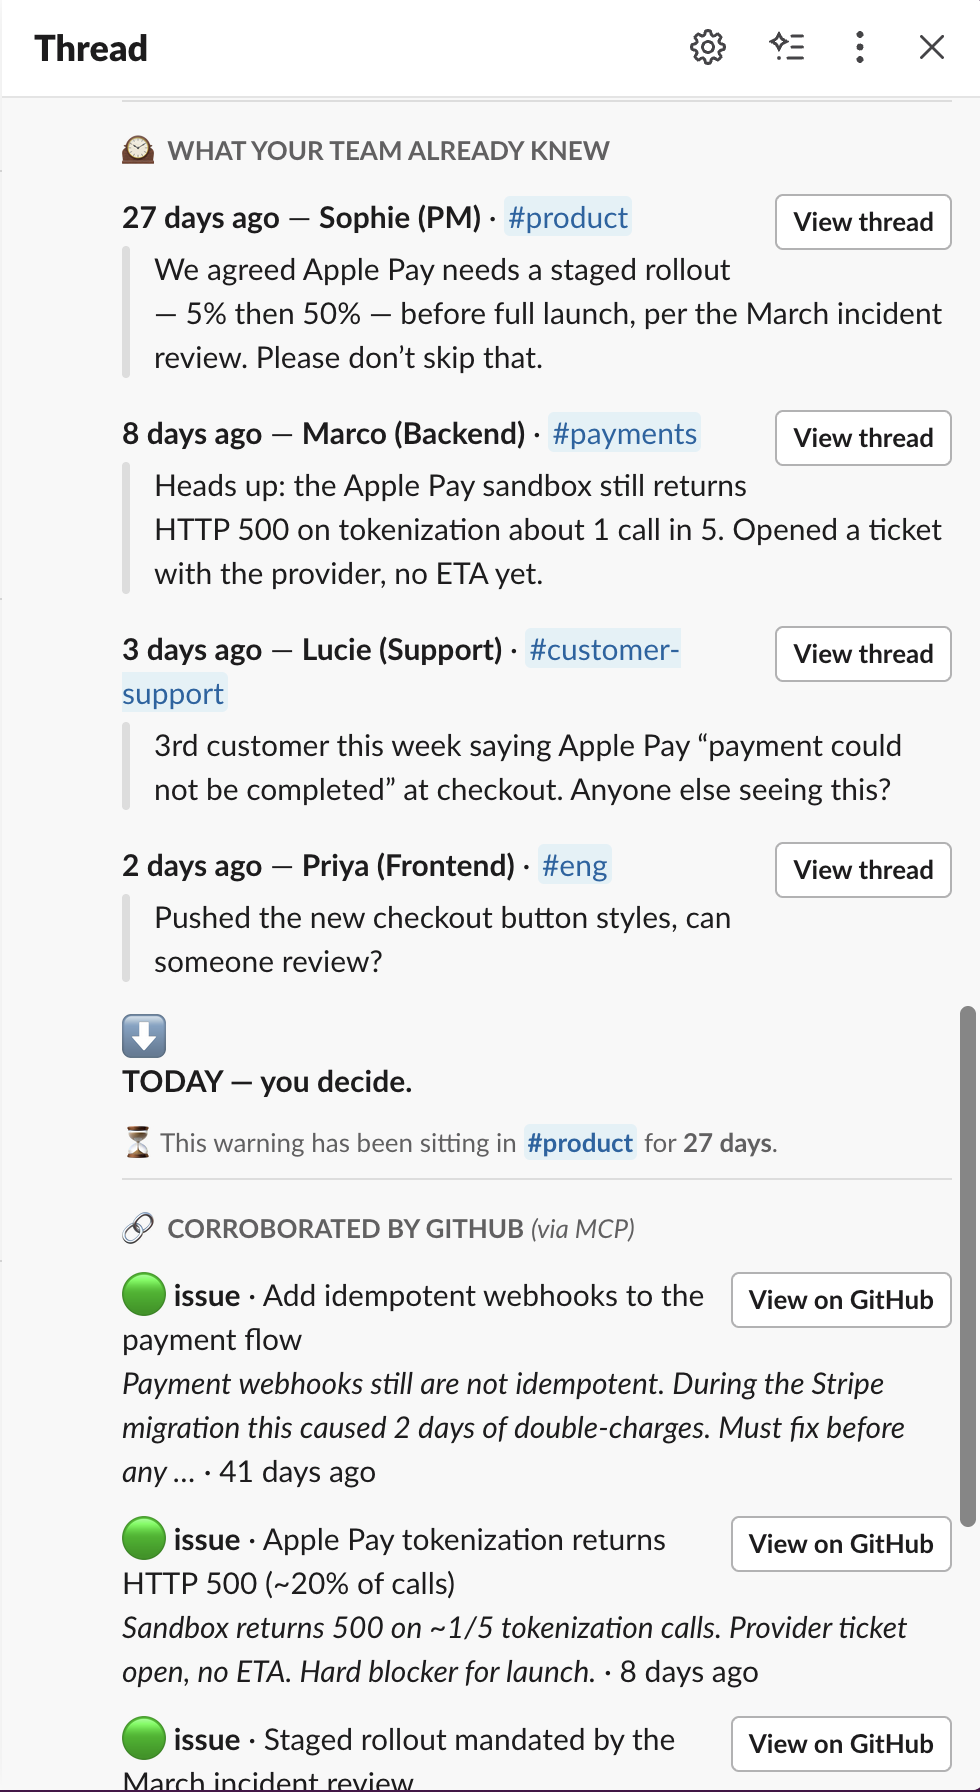View thread for Marco's sandbox HTTP 500 message

(x=863, y=438)
